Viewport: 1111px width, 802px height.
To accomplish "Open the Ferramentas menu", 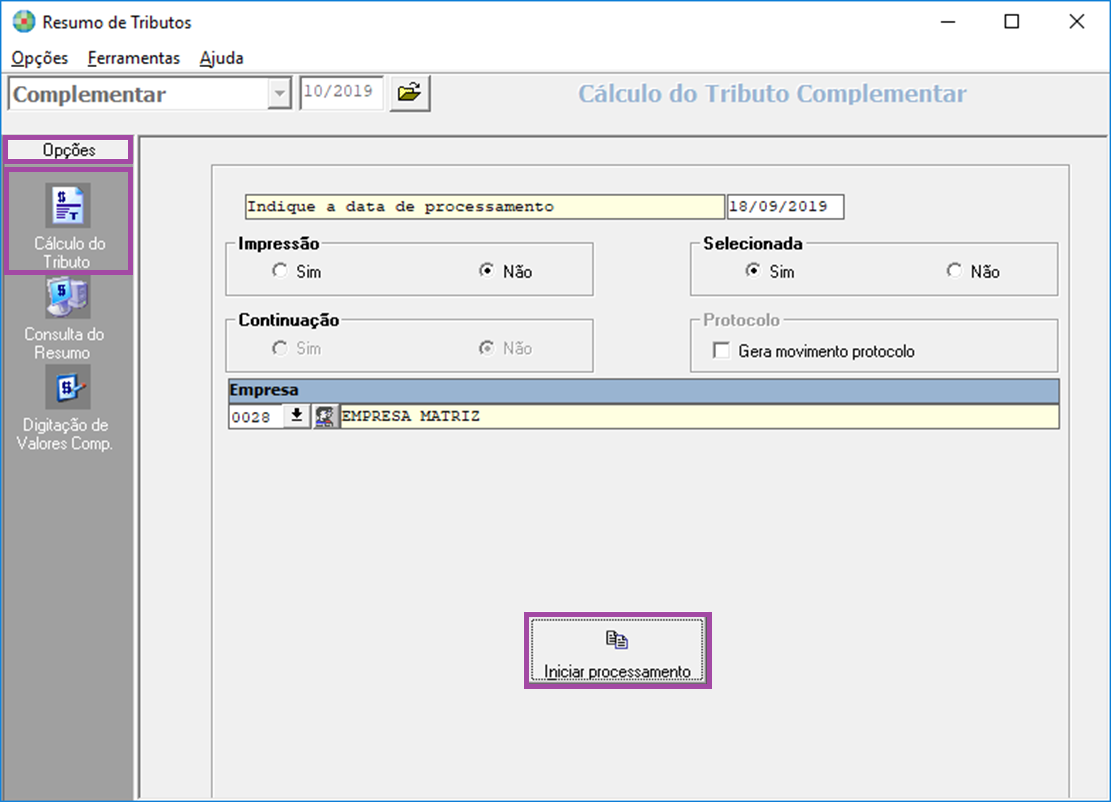I will (x=134, y=58).
